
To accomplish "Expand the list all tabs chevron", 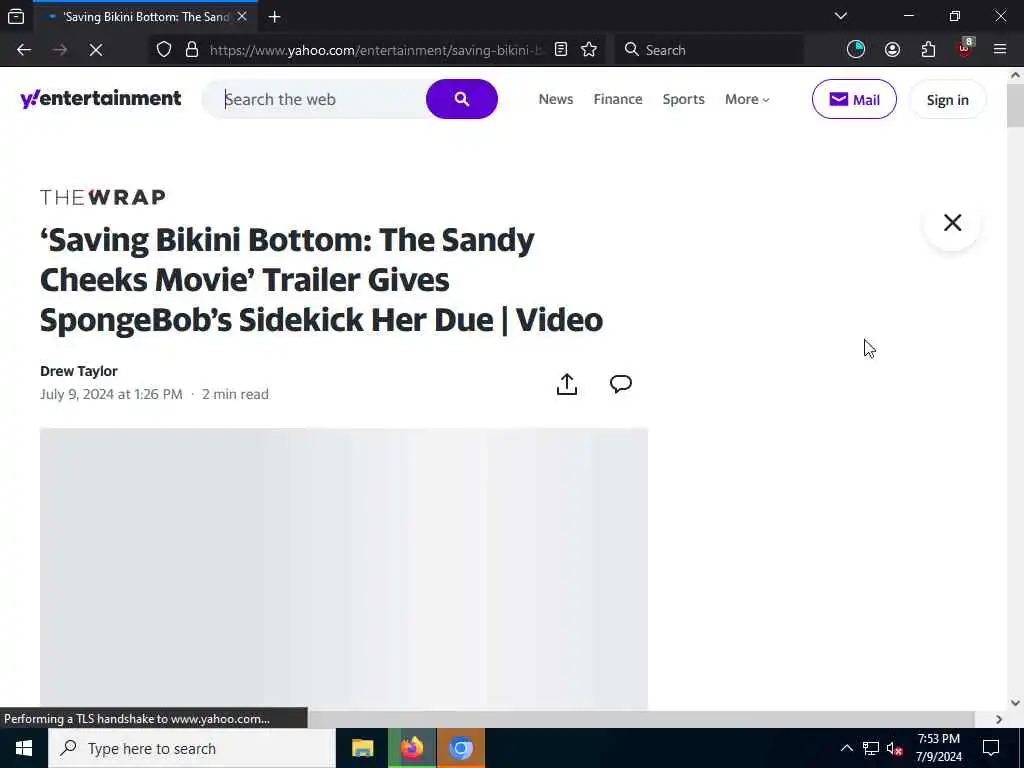I will pyautogui.click(x=840, y=16).
